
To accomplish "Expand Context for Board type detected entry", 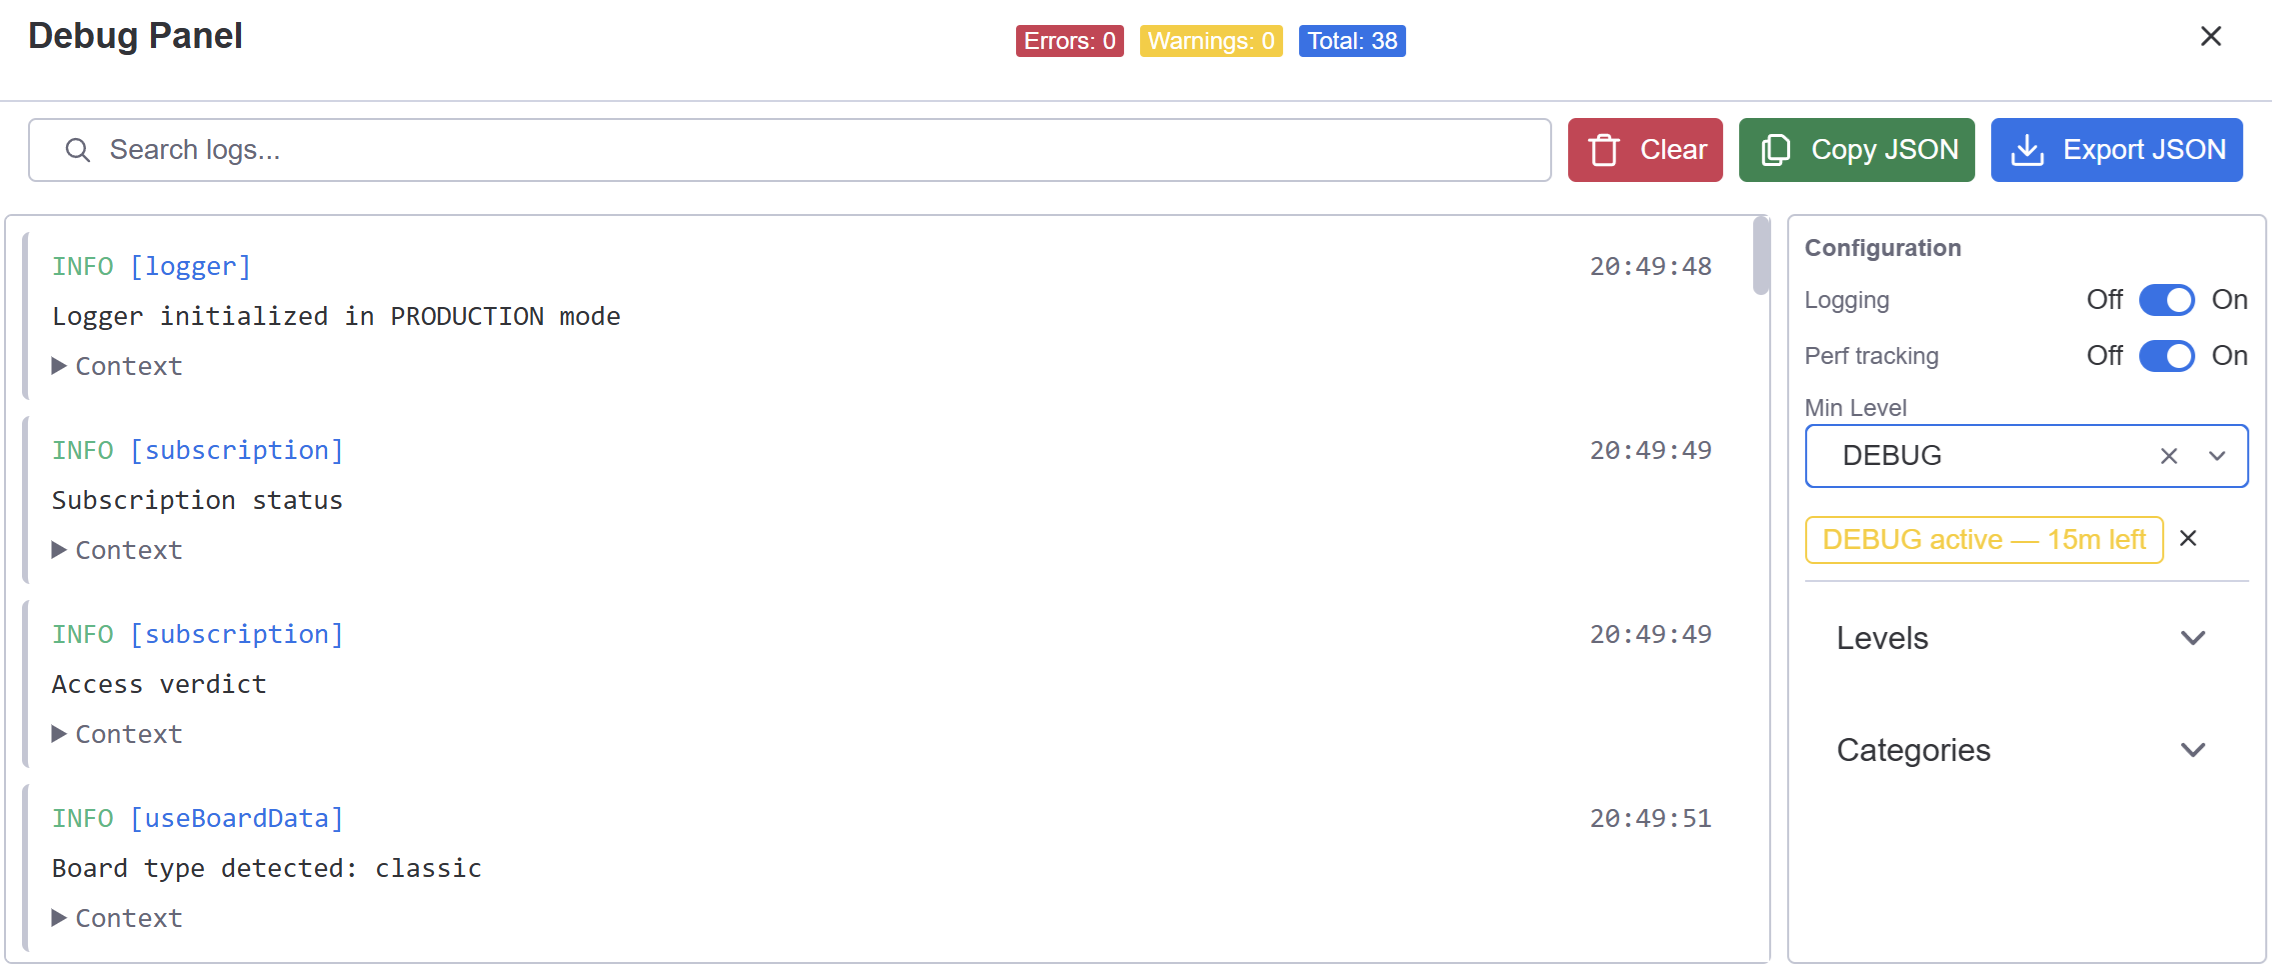I will pos(116,917).
